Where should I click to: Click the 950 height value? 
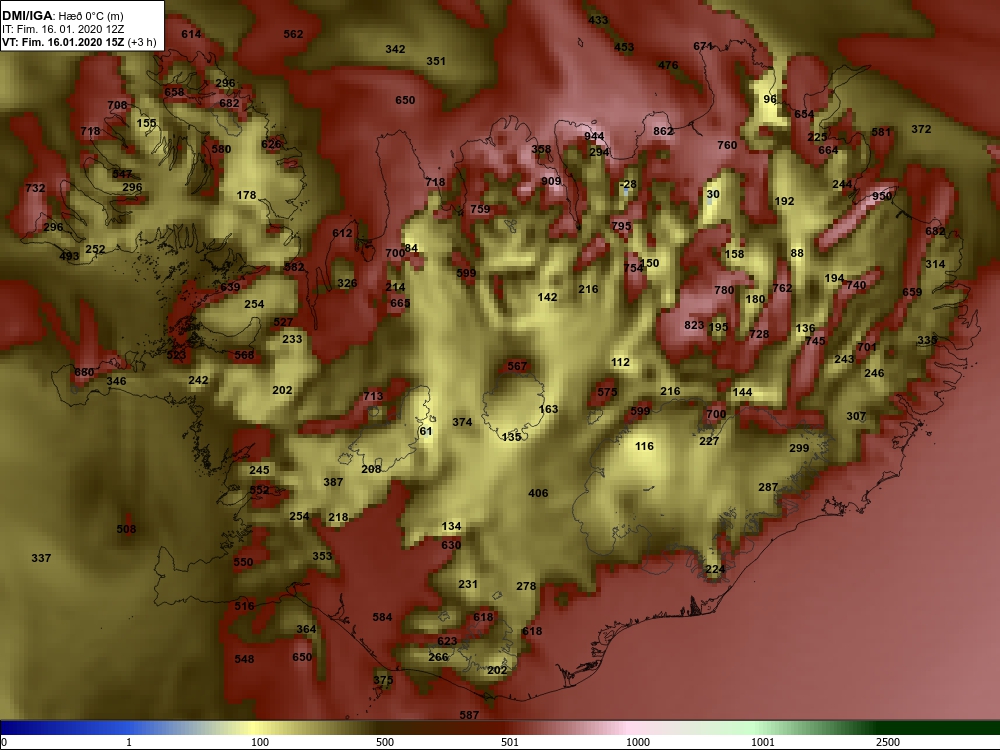click(x=882, y=196)
